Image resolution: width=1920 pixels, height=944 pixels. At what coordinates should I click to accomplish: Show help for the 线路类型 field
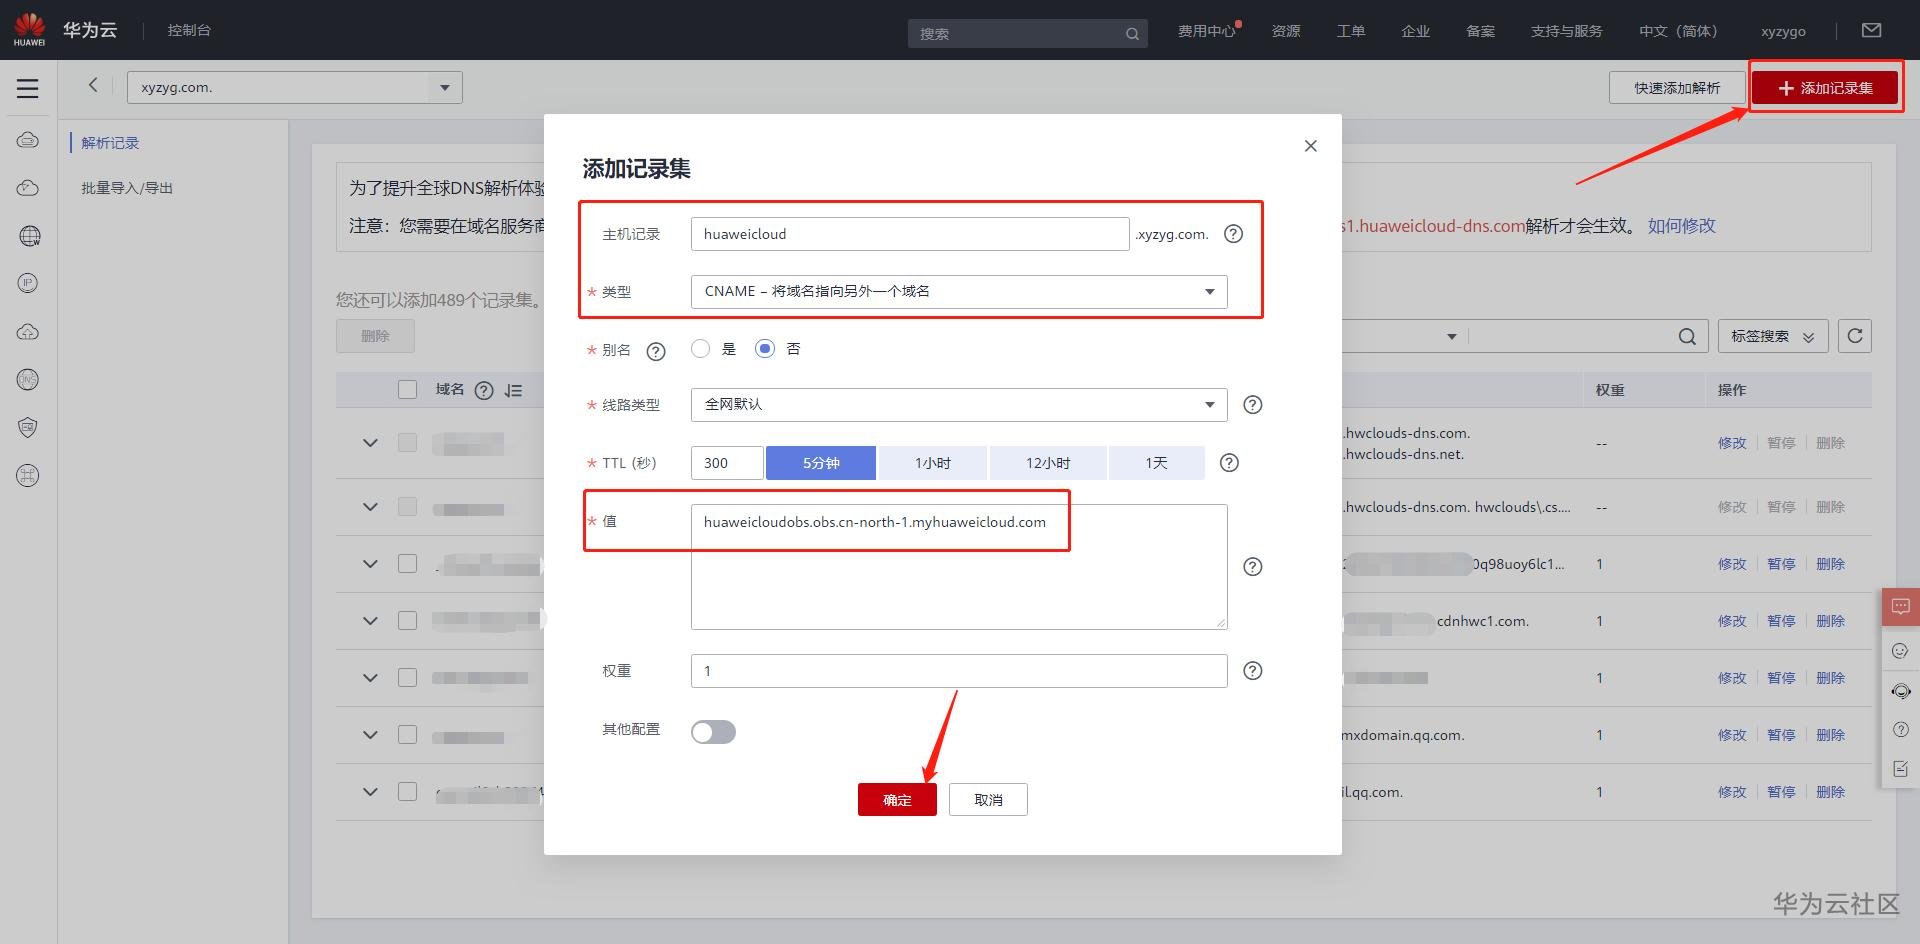click(1252, 405)
